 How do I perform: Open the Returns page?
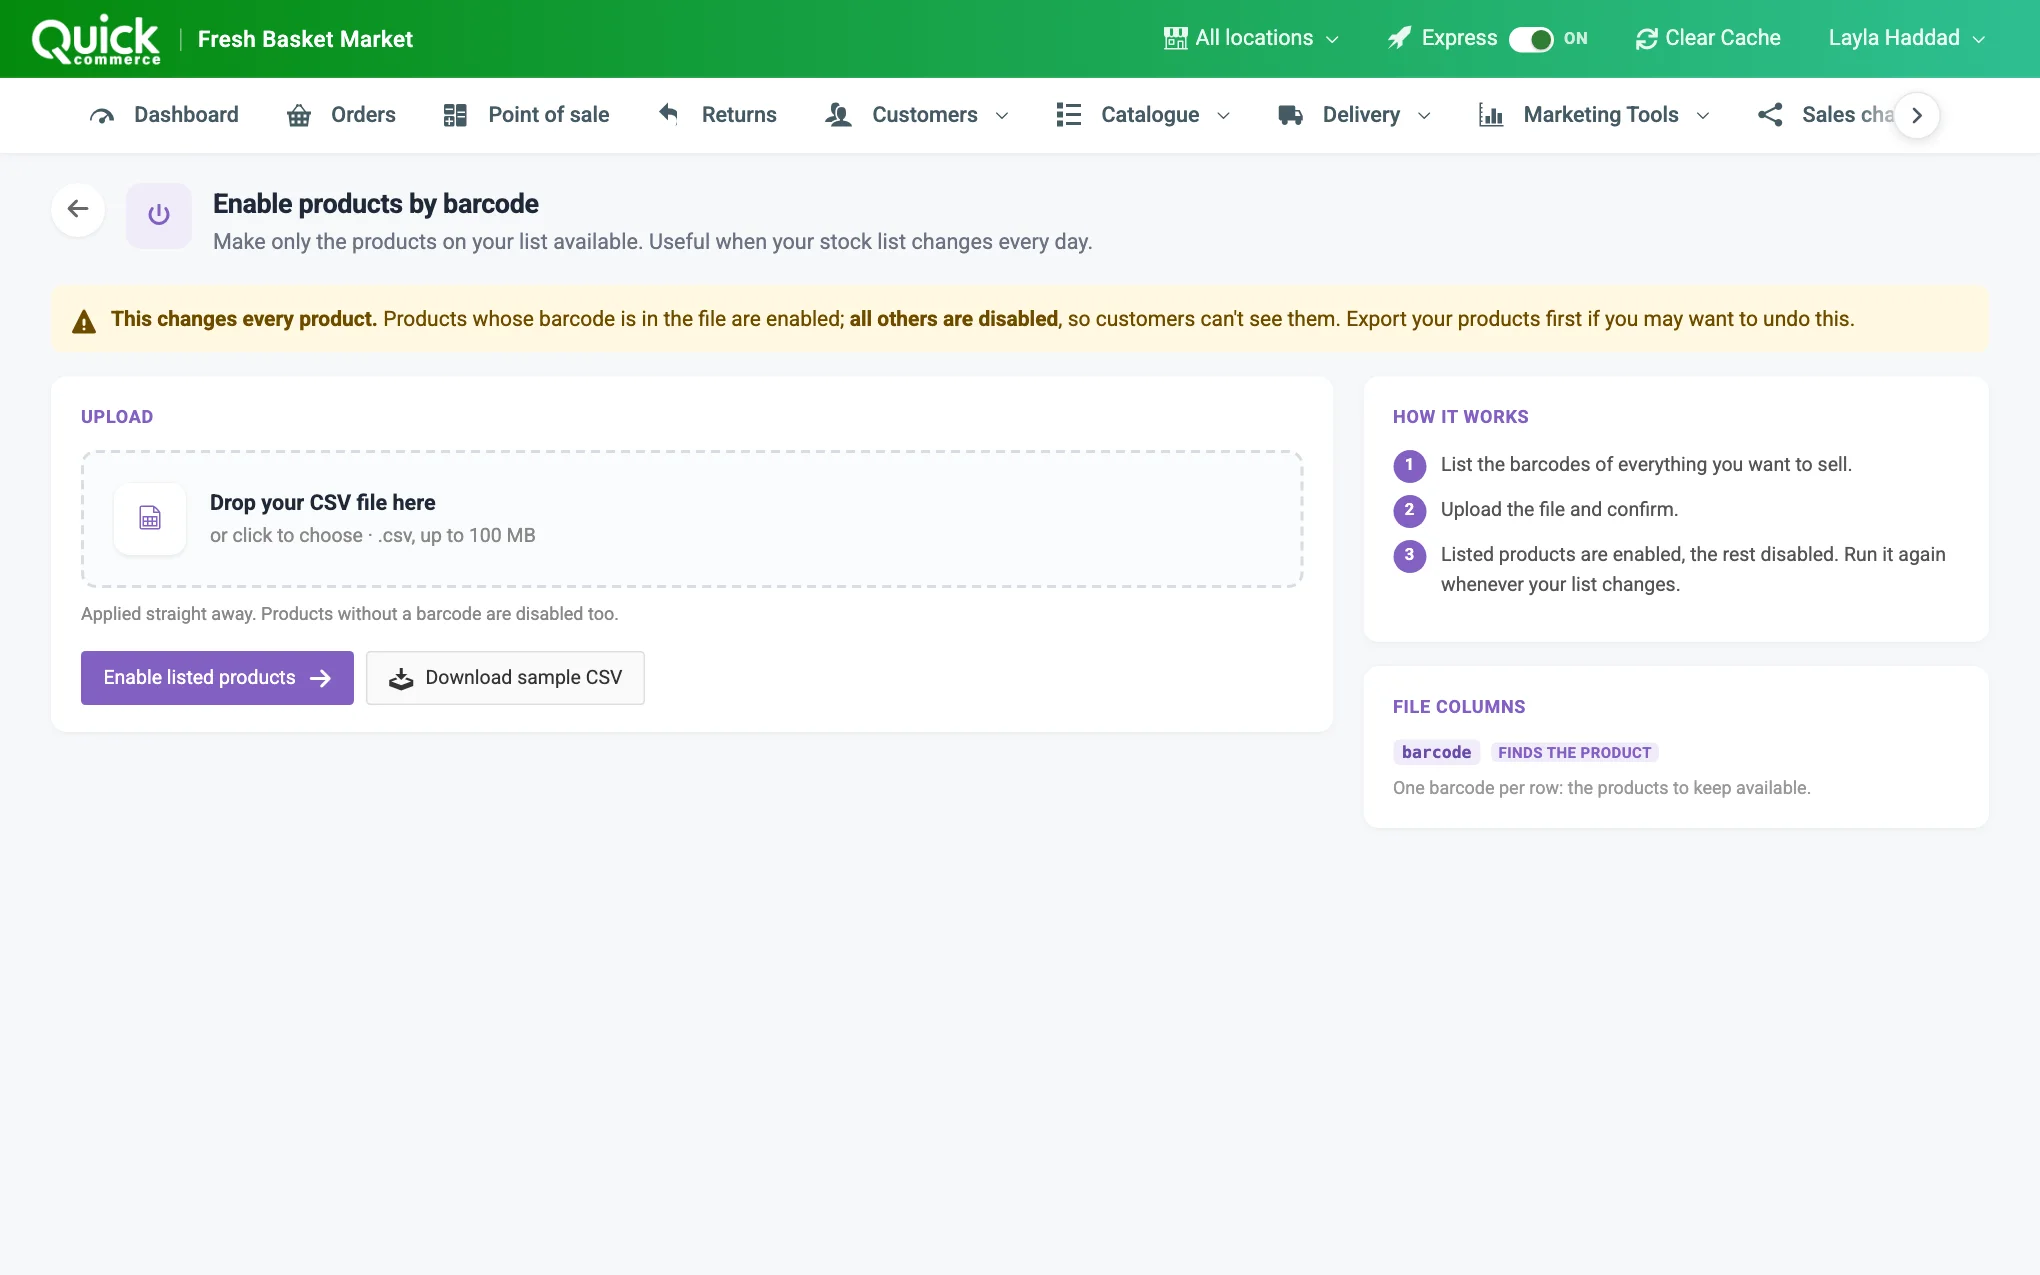point(716,115)
